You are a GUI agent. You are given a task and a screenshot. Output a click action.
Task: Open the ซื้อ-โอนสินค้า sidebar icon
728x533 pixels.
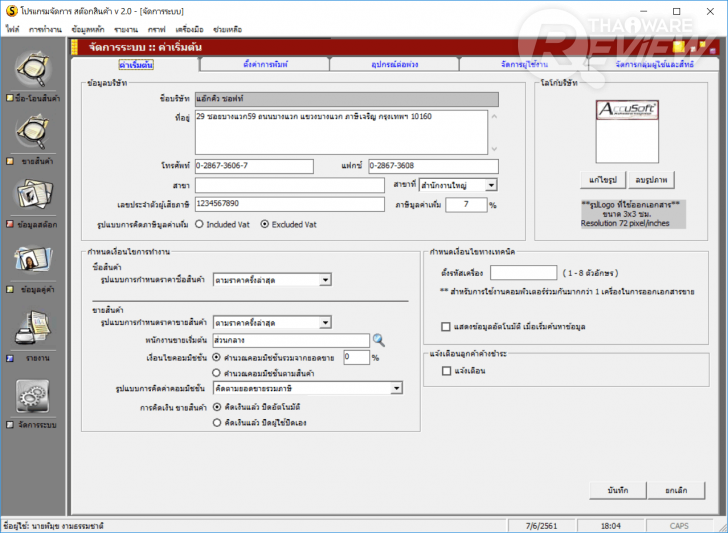[x=34, y=70]
